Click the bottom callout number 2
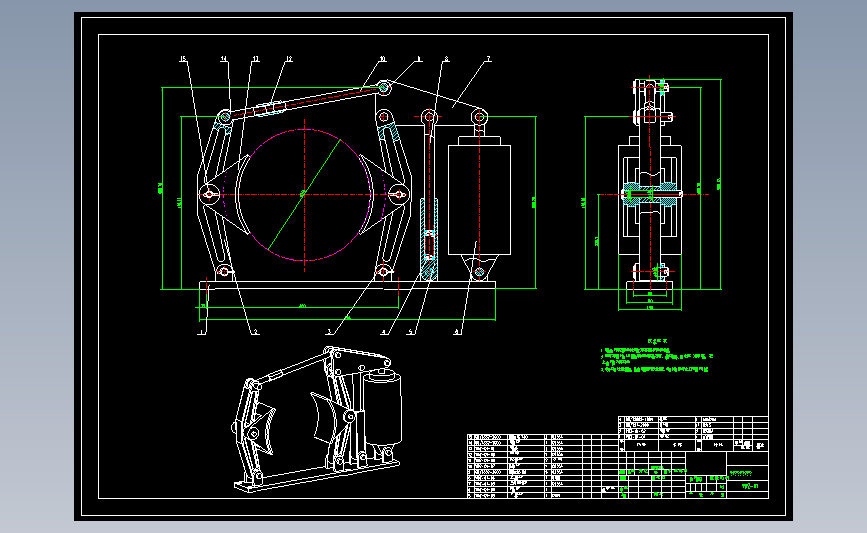867x533 pixels. (255, 332)
